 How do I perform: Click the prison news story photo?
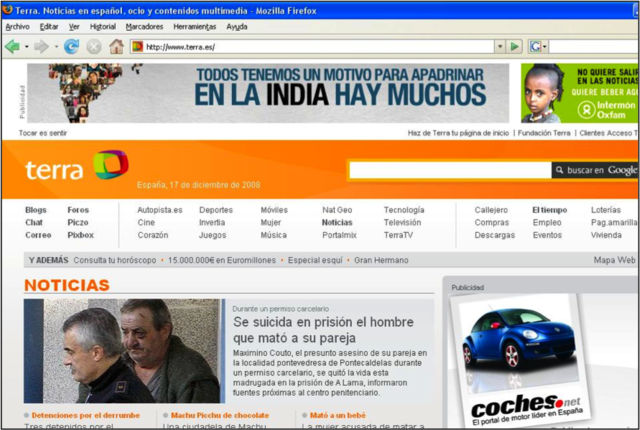click(124, 351)
